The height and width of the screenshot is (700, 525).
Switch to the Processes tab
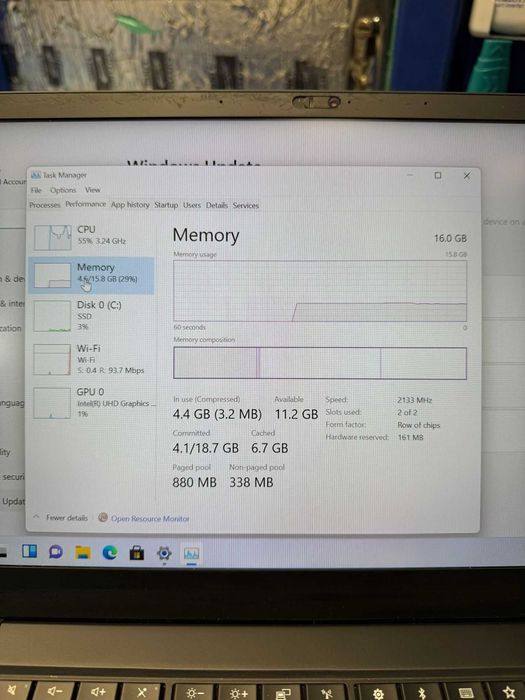[x=45, y=205]
